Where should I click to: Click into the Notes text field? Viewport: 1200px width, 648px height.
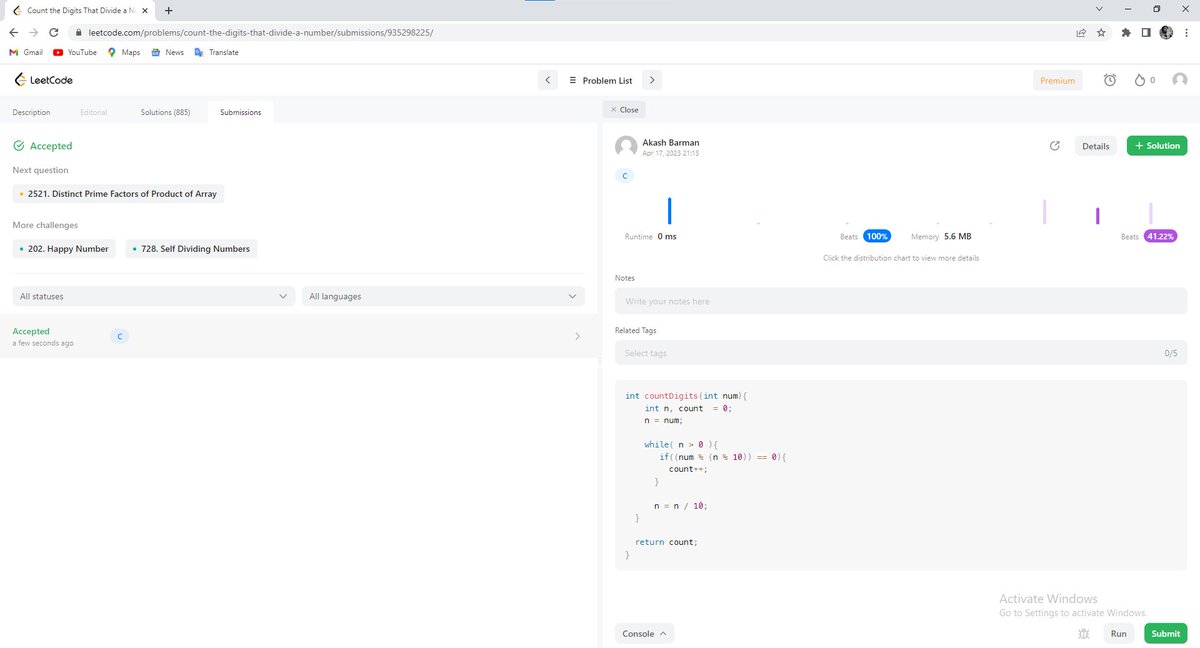900,301
